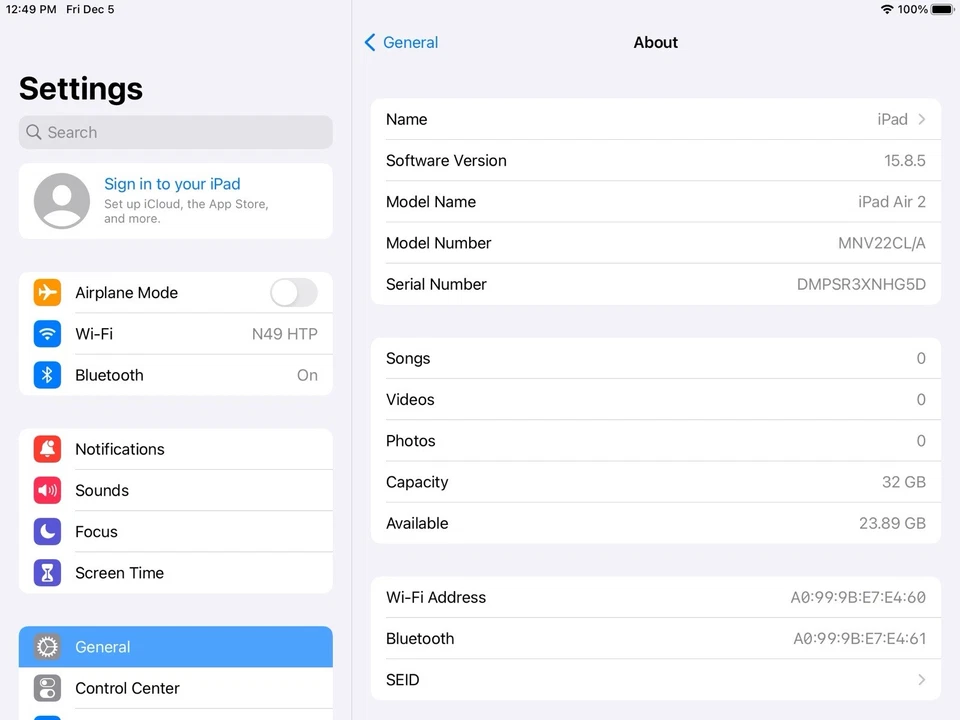Screen dimensions: 960x720
Task: Tap Sign in to your iPad
Action: (x=172, y=184)
